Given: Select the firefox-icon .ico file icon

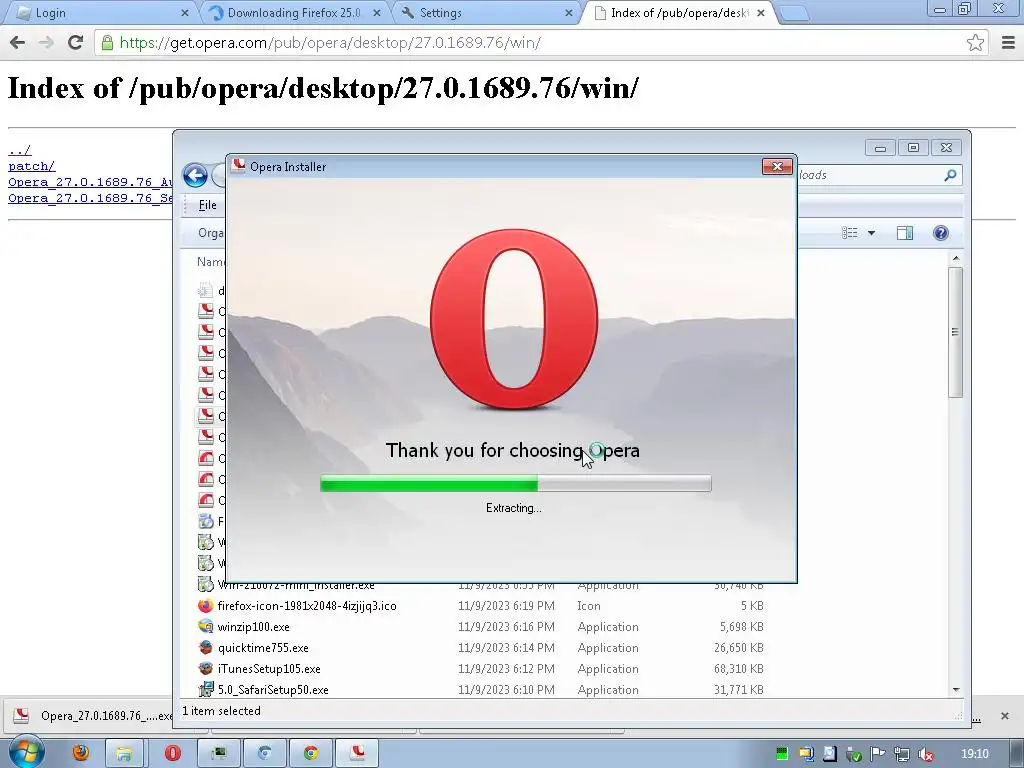Looking at the screenshot, I should [206, 605].
